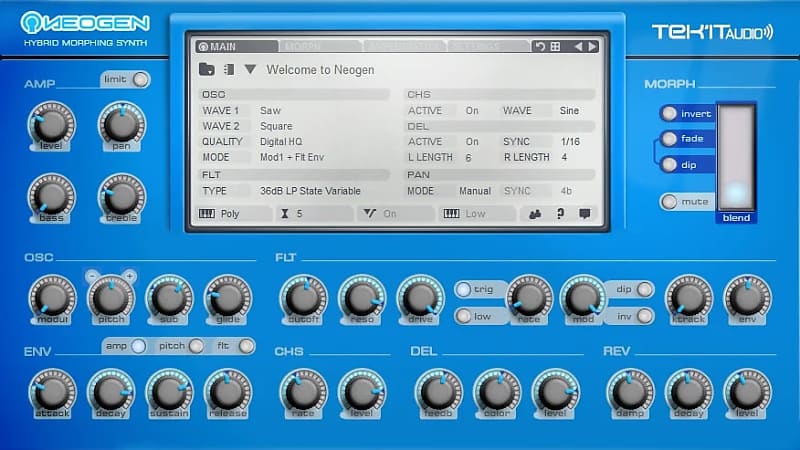Viewport: 800px width, 450px height.
Task: Click the keyboard icon beside Low
Action: (452, 213)
